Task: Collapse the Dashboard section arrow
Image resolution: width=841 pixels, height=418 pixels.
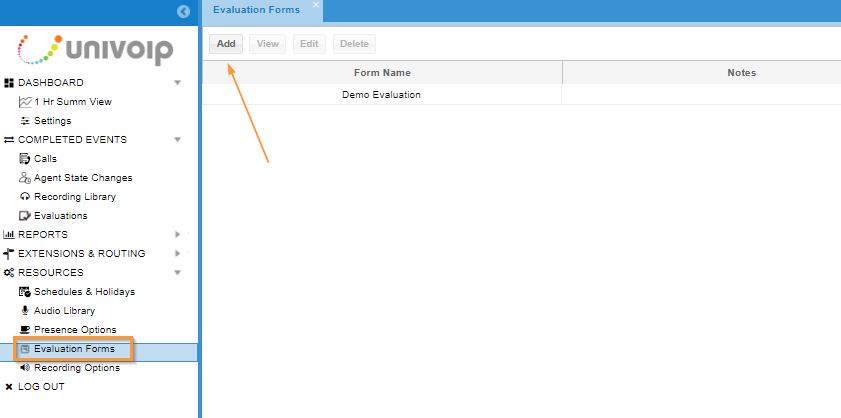Action: (x=178, y=83)
